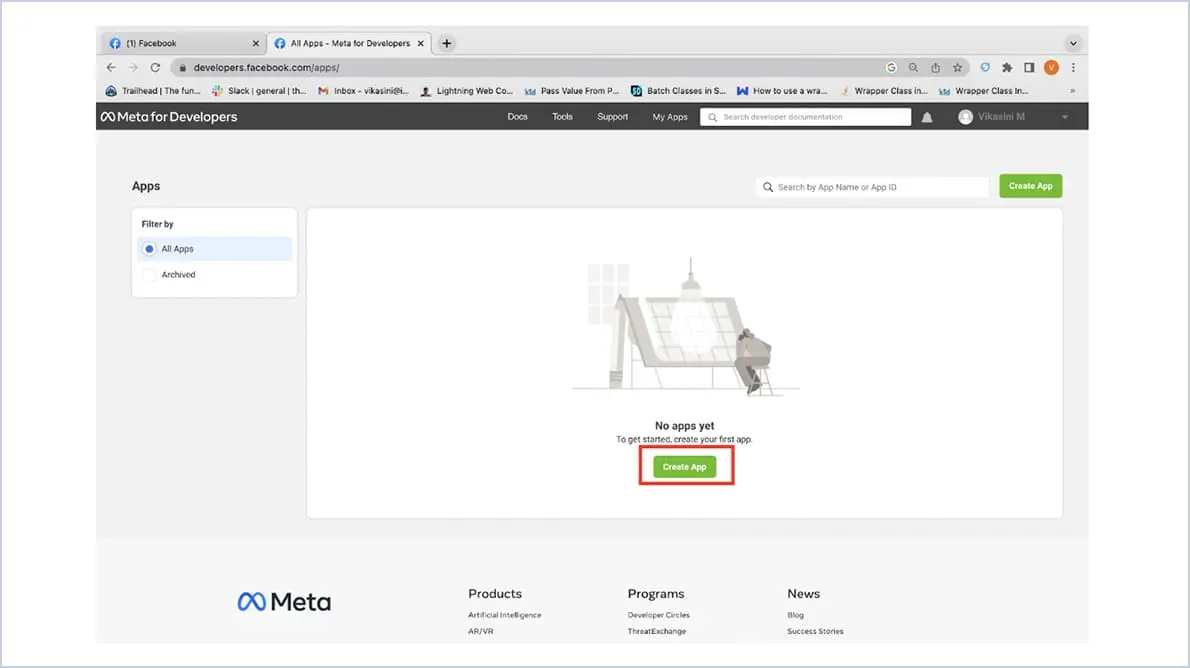Open the Artificial Intelligence footer link
1190x668 pixels.
point(505,615)
